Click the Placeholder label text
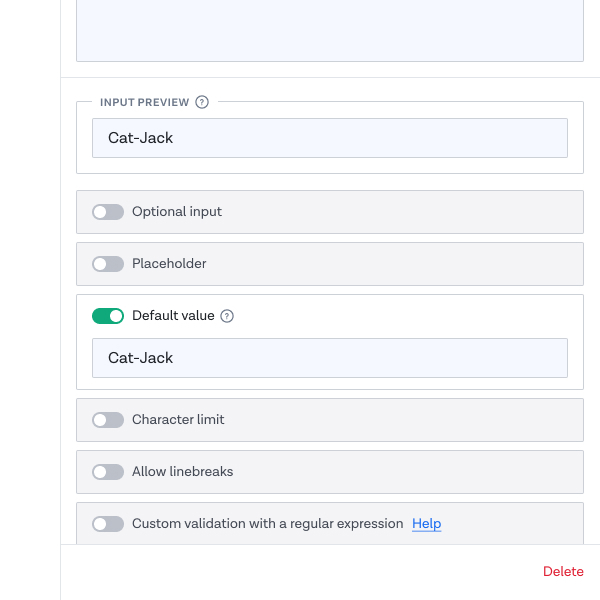Image resolution: width=600 pixels, height=600 pixels. tap(169, 264)
